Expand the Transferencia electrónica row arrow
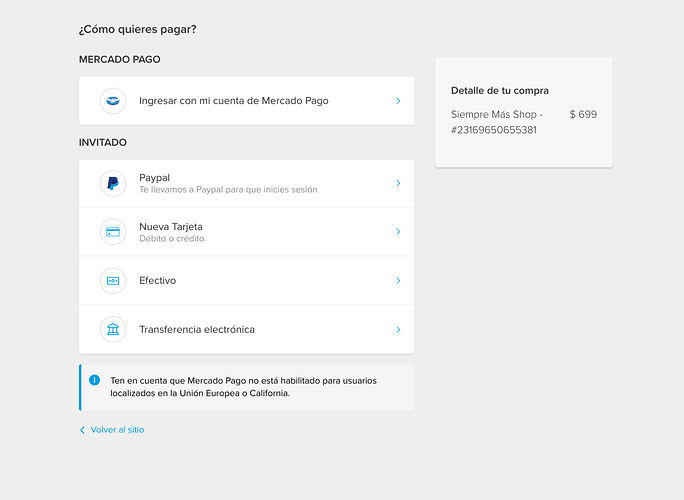This screenshot has width=684, height=500. 398,329
